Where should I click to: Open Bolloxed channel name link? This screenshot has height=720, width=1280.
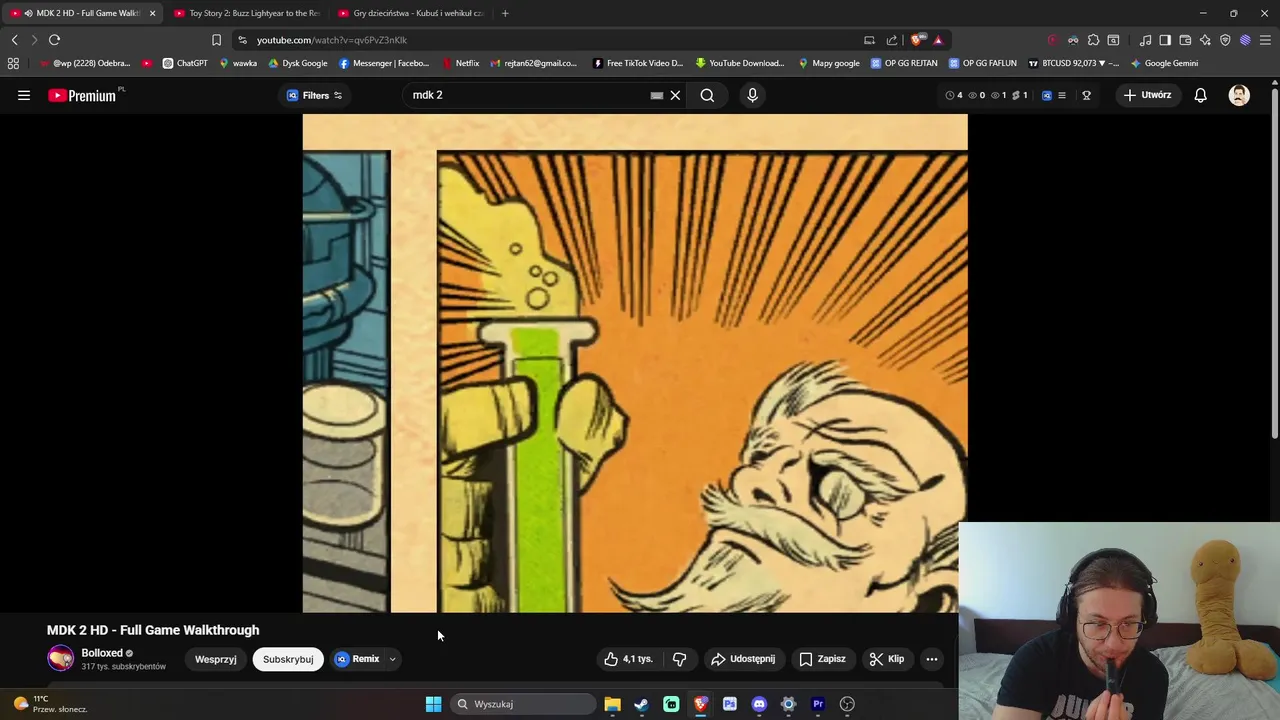tap(102, 653)
